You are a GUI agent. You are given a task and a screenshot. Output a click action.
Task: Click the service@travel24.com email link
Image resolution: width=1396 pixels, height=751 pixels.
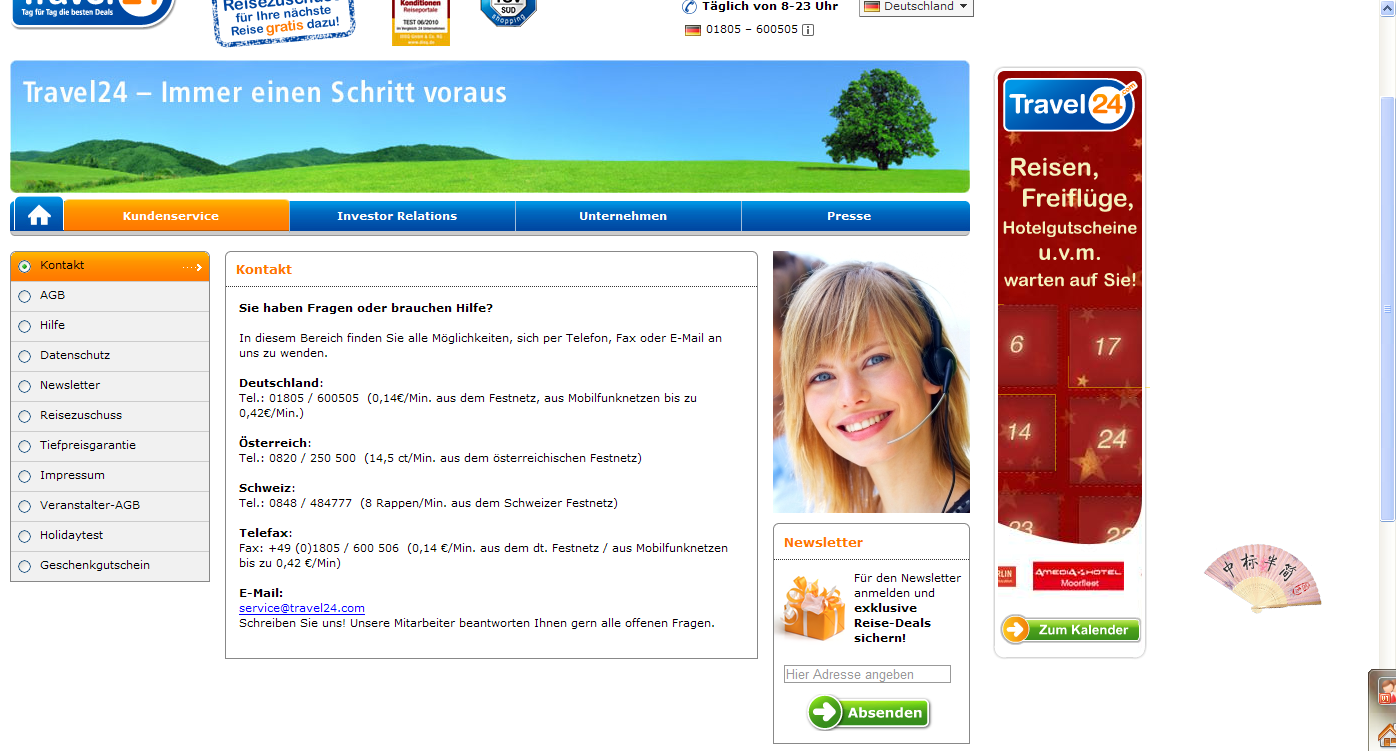302,608
